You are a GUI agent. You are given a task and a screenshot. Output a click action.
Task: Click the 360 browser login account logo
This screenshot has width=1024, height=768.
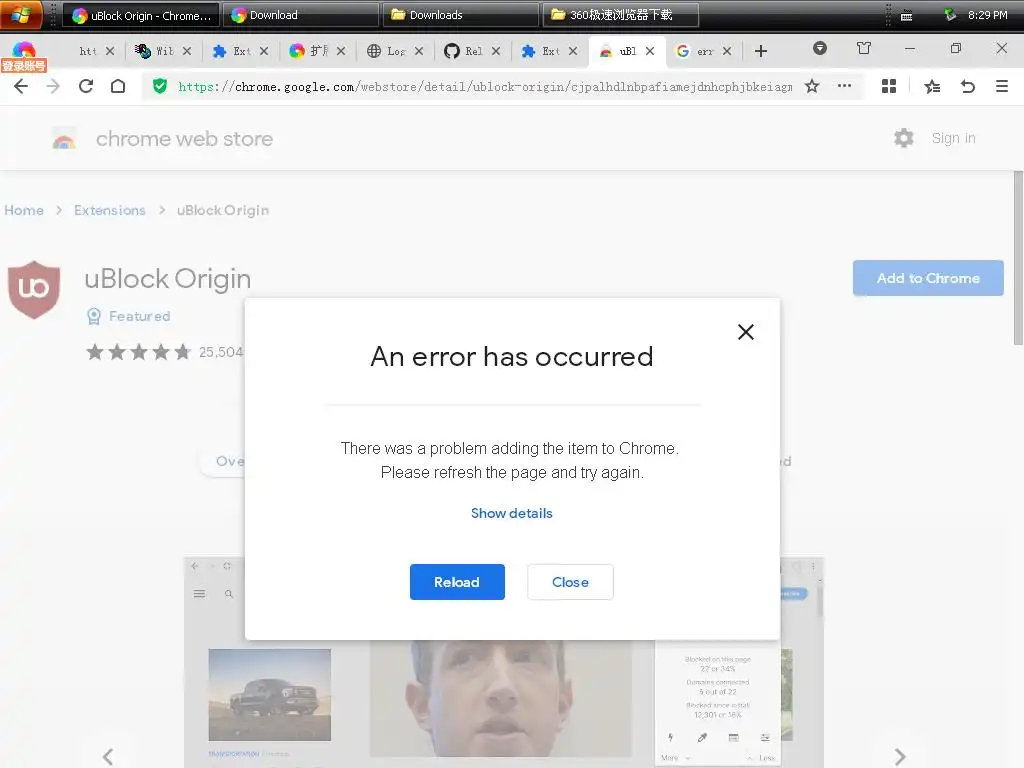24,56
